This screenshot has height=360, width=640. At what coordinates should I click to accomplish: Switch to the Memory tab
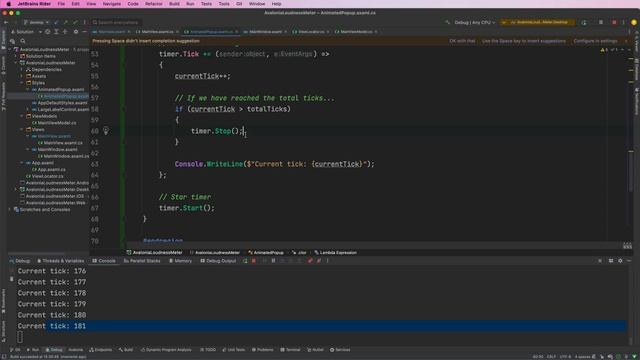pos(180,261)
